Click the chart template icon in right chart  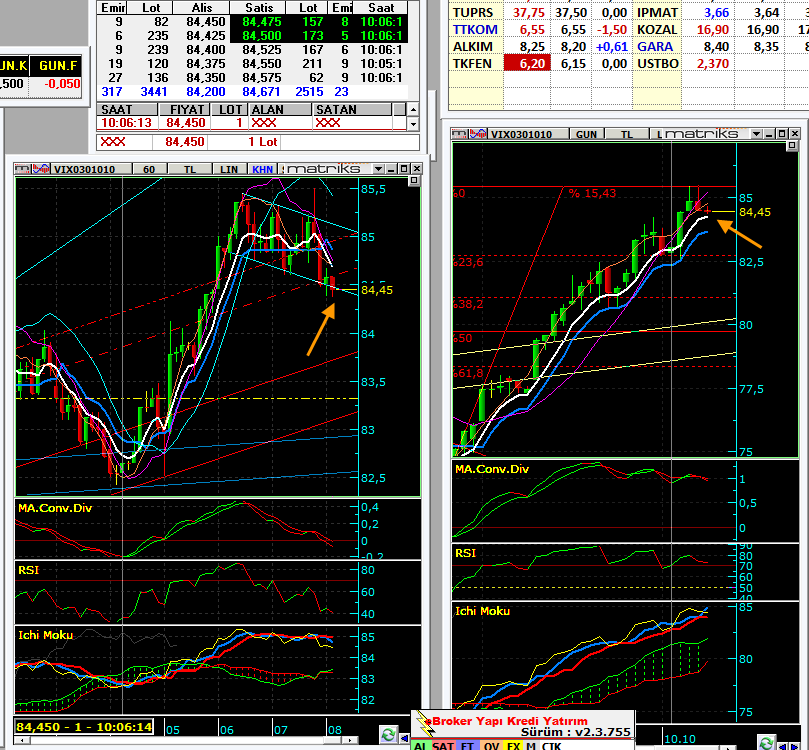pos(459,134)
